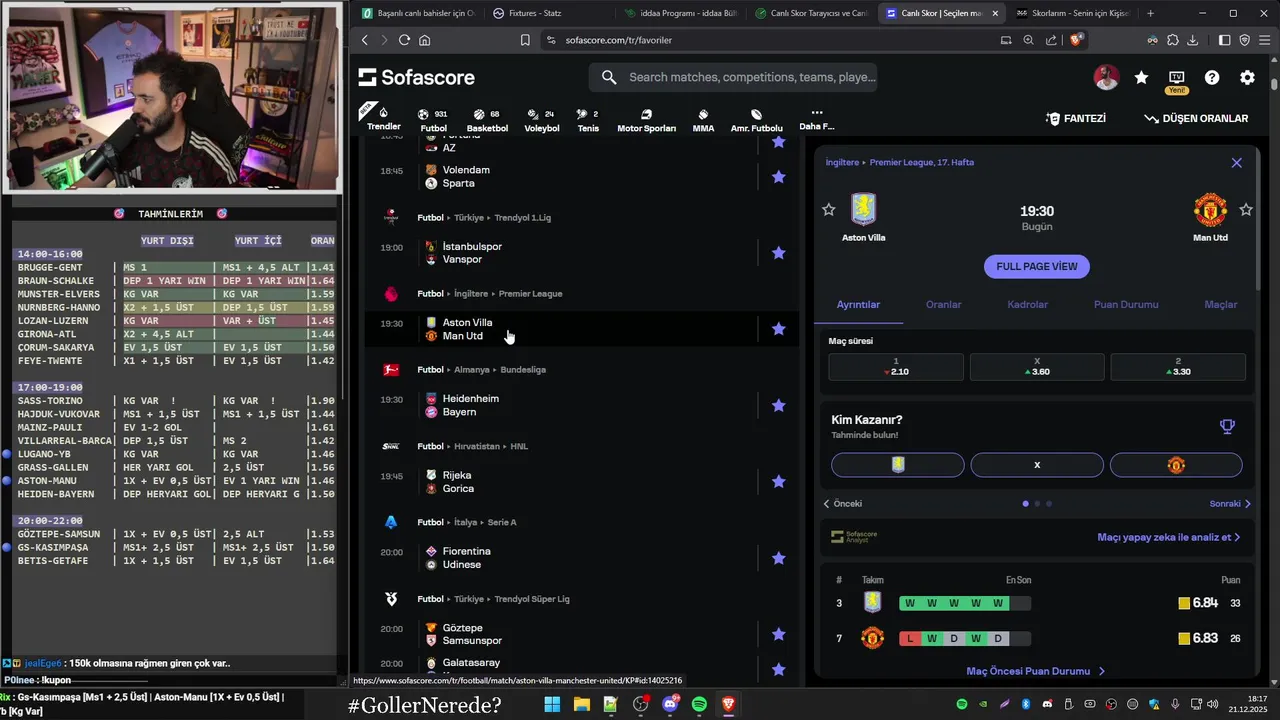
Task: Bookmark this page in browser
Action: pyautogui.click(x=525, y=40)
